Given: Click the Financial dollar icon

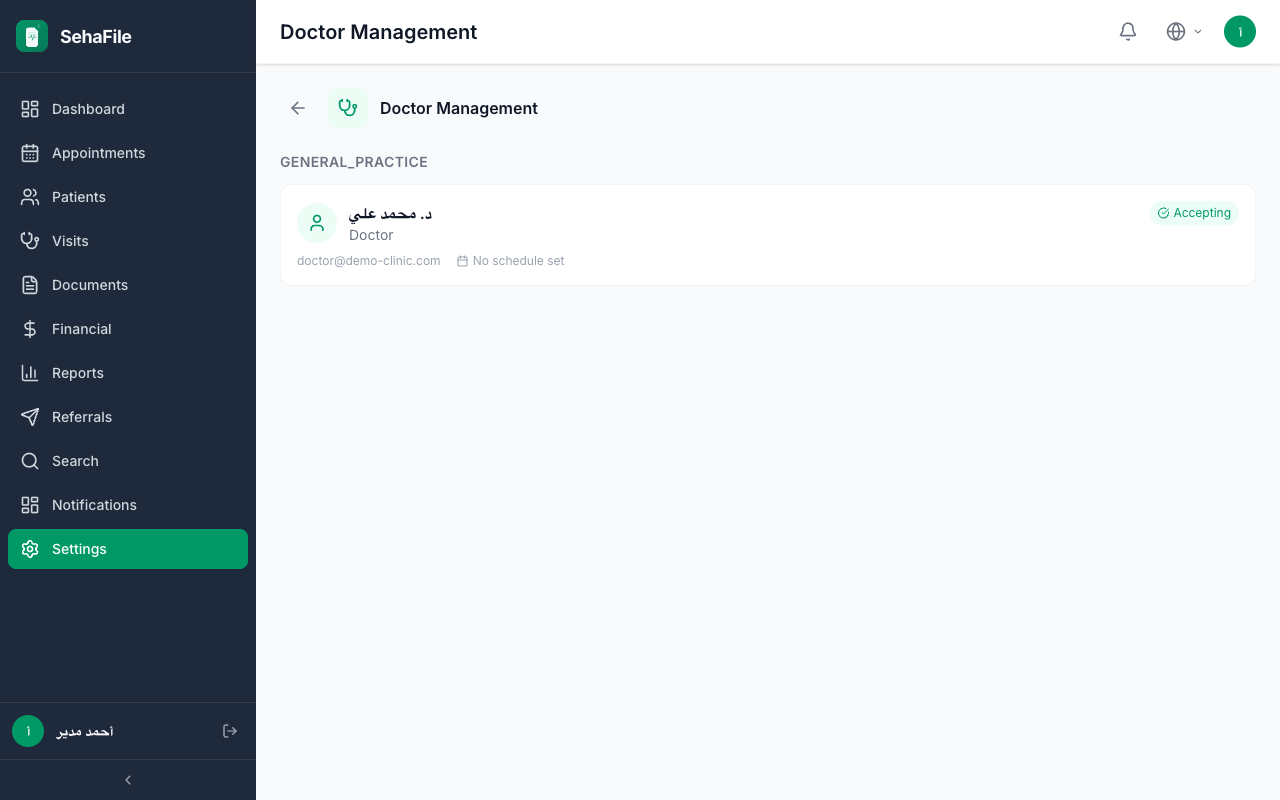Looking at the screenshot, I should (x=30, y=329).
